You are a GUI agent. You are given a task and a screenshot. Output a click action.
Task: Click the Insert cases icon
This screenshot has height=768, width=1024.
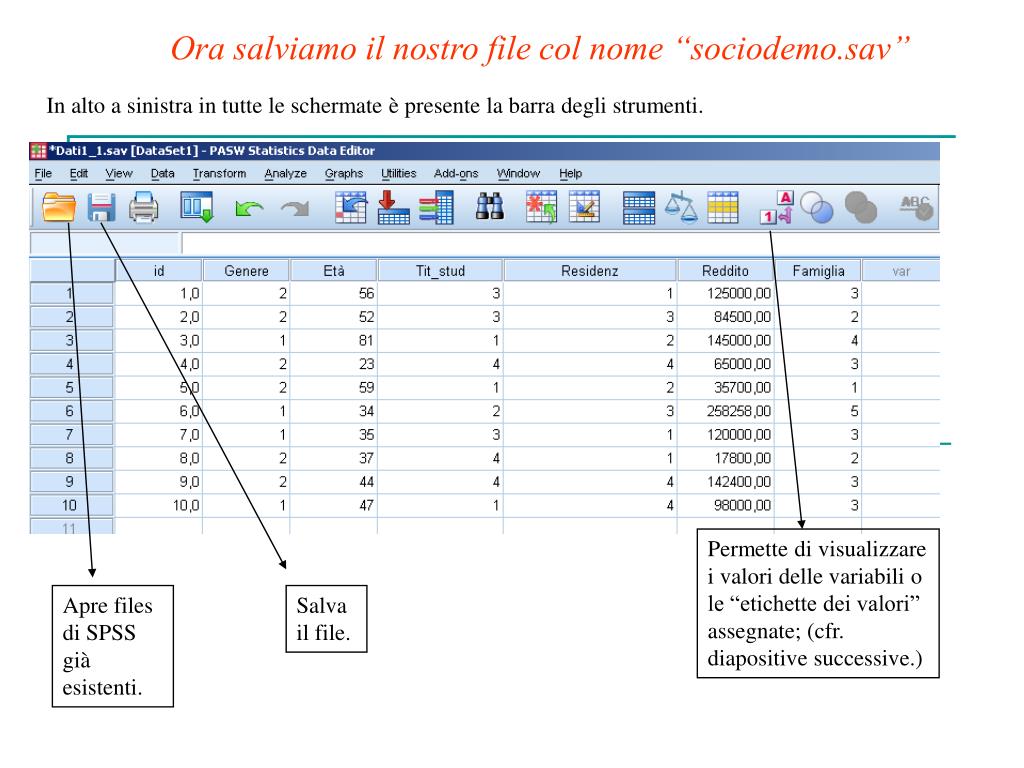click(x=541, y=207)
